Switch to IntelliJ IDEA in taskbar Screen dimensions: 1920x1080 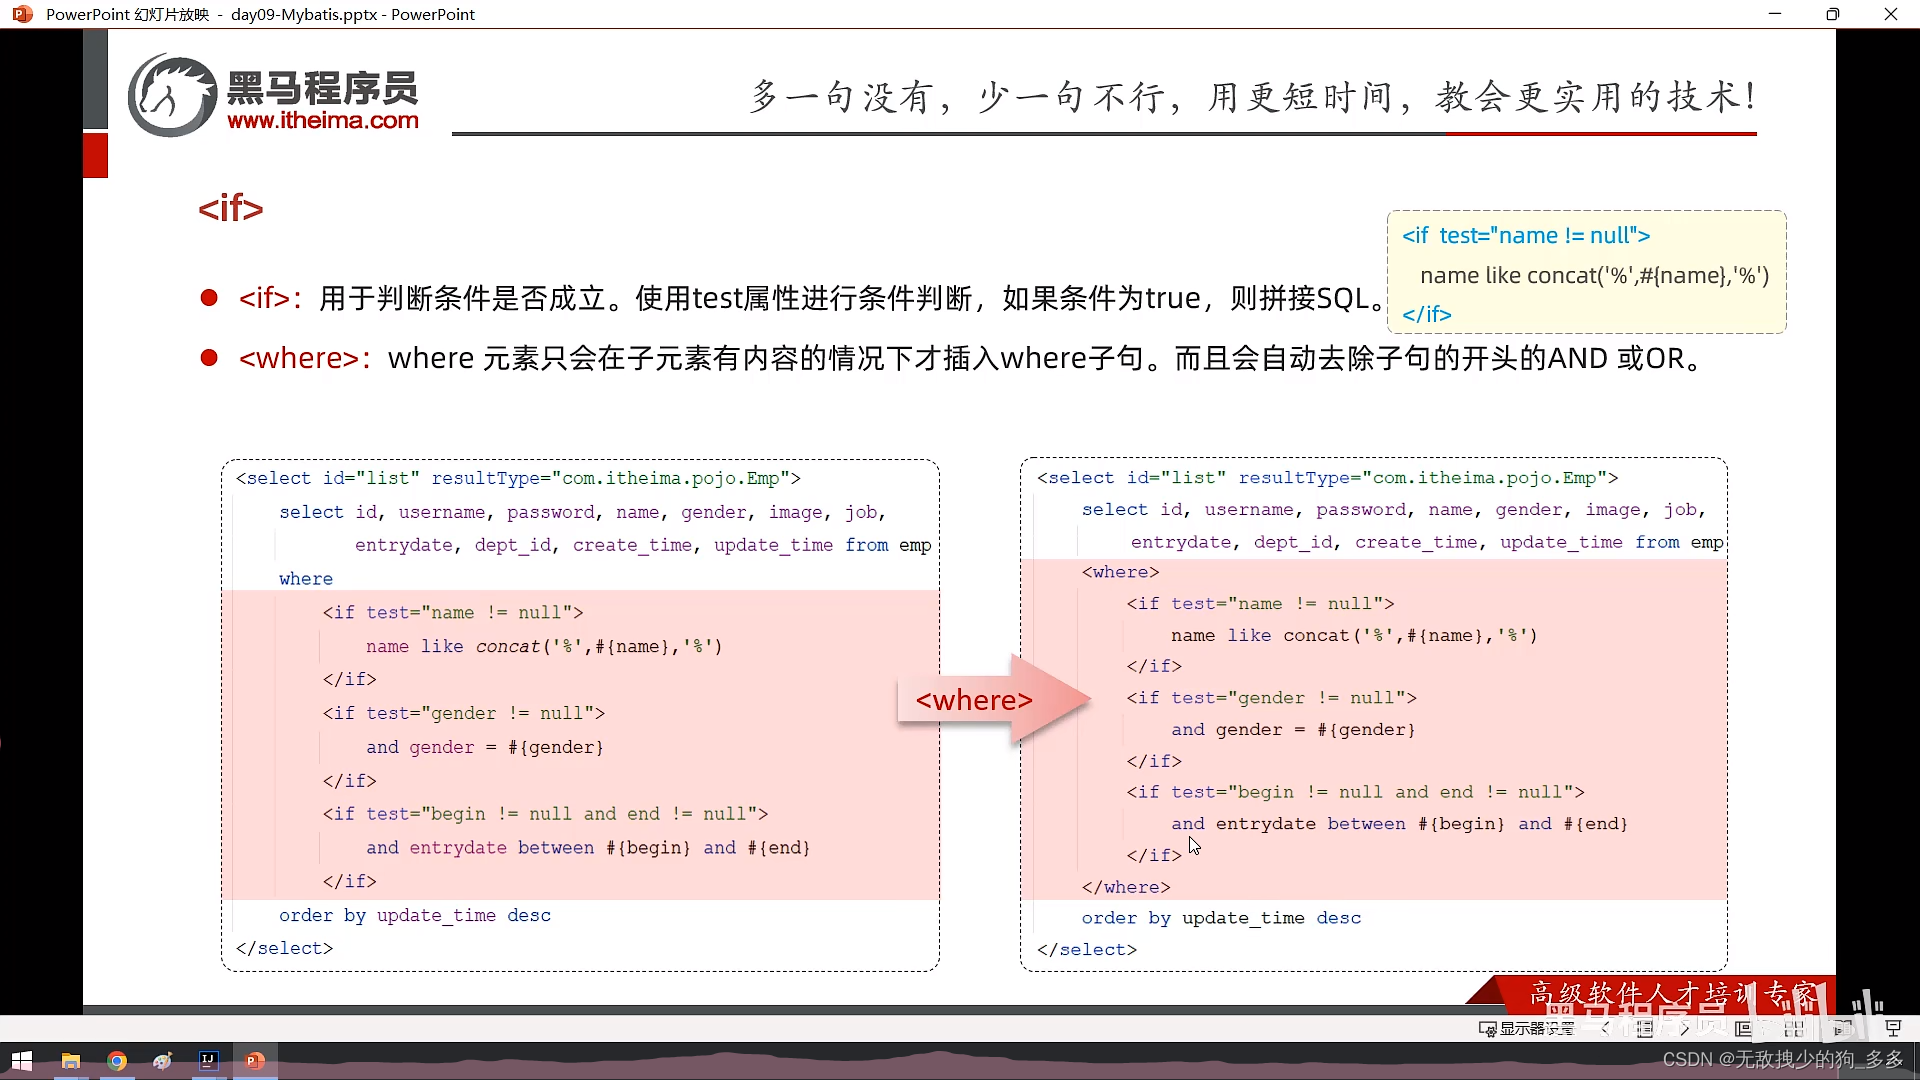pyautogui.click(x=208, y=1061)
